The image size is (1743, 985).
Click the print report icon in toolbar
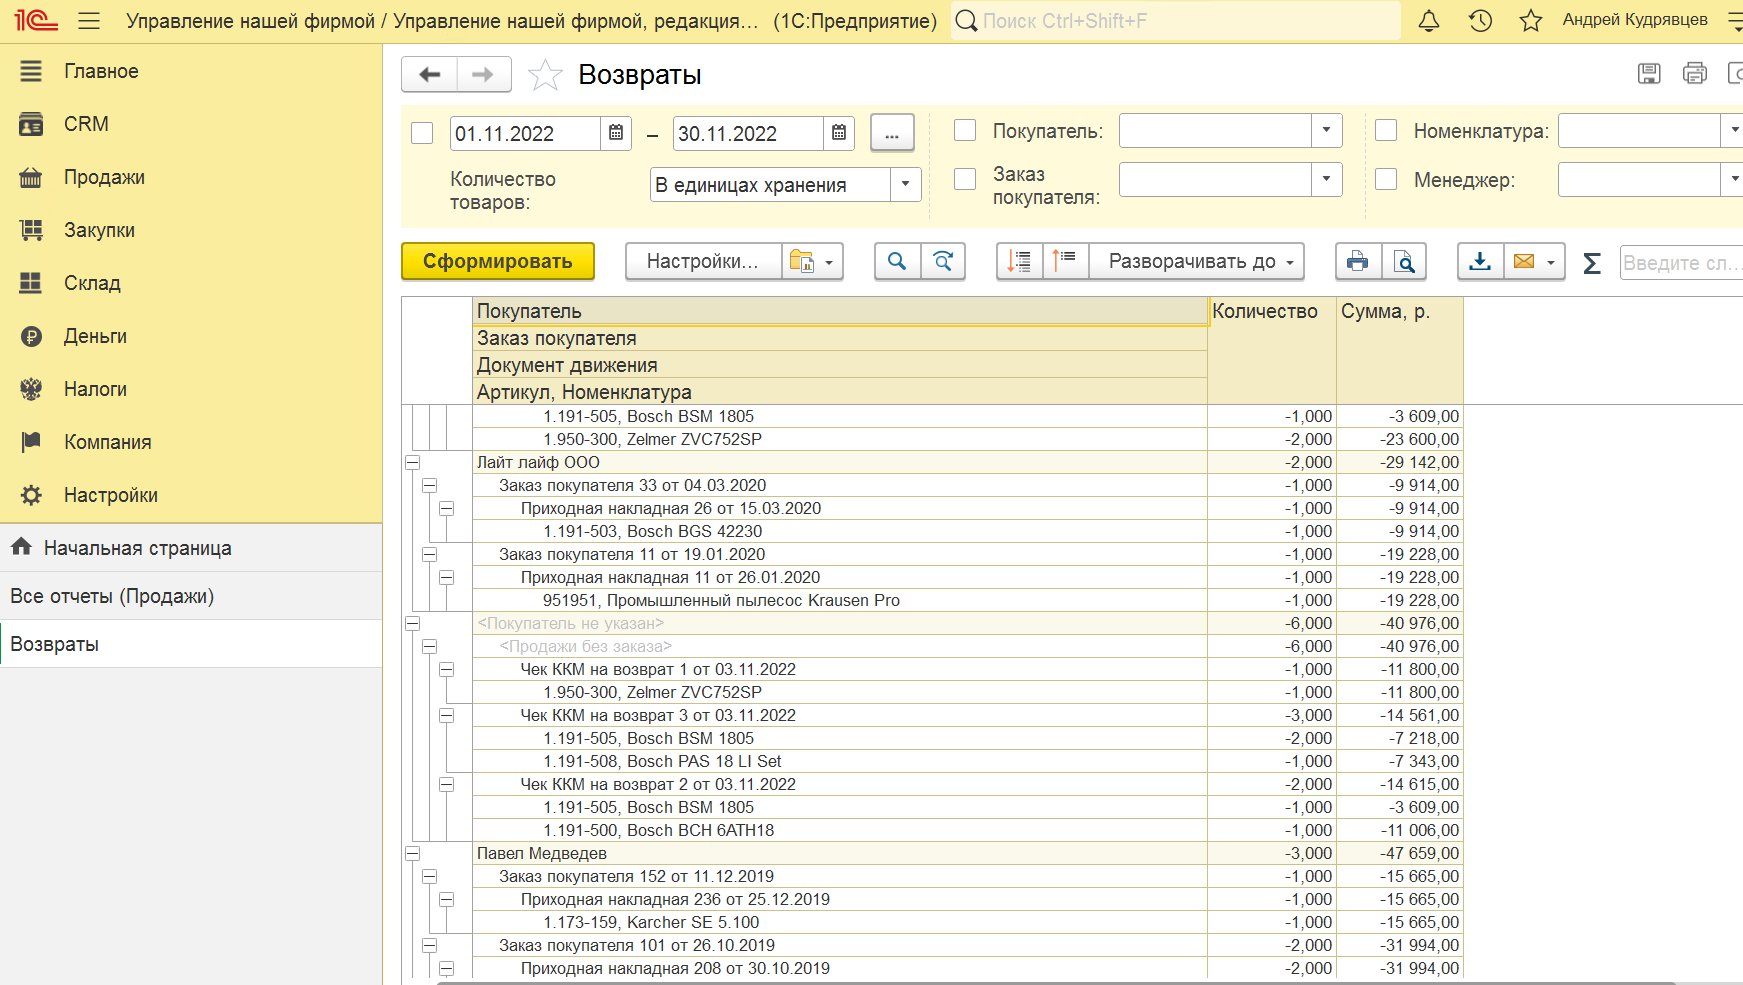1358,261
